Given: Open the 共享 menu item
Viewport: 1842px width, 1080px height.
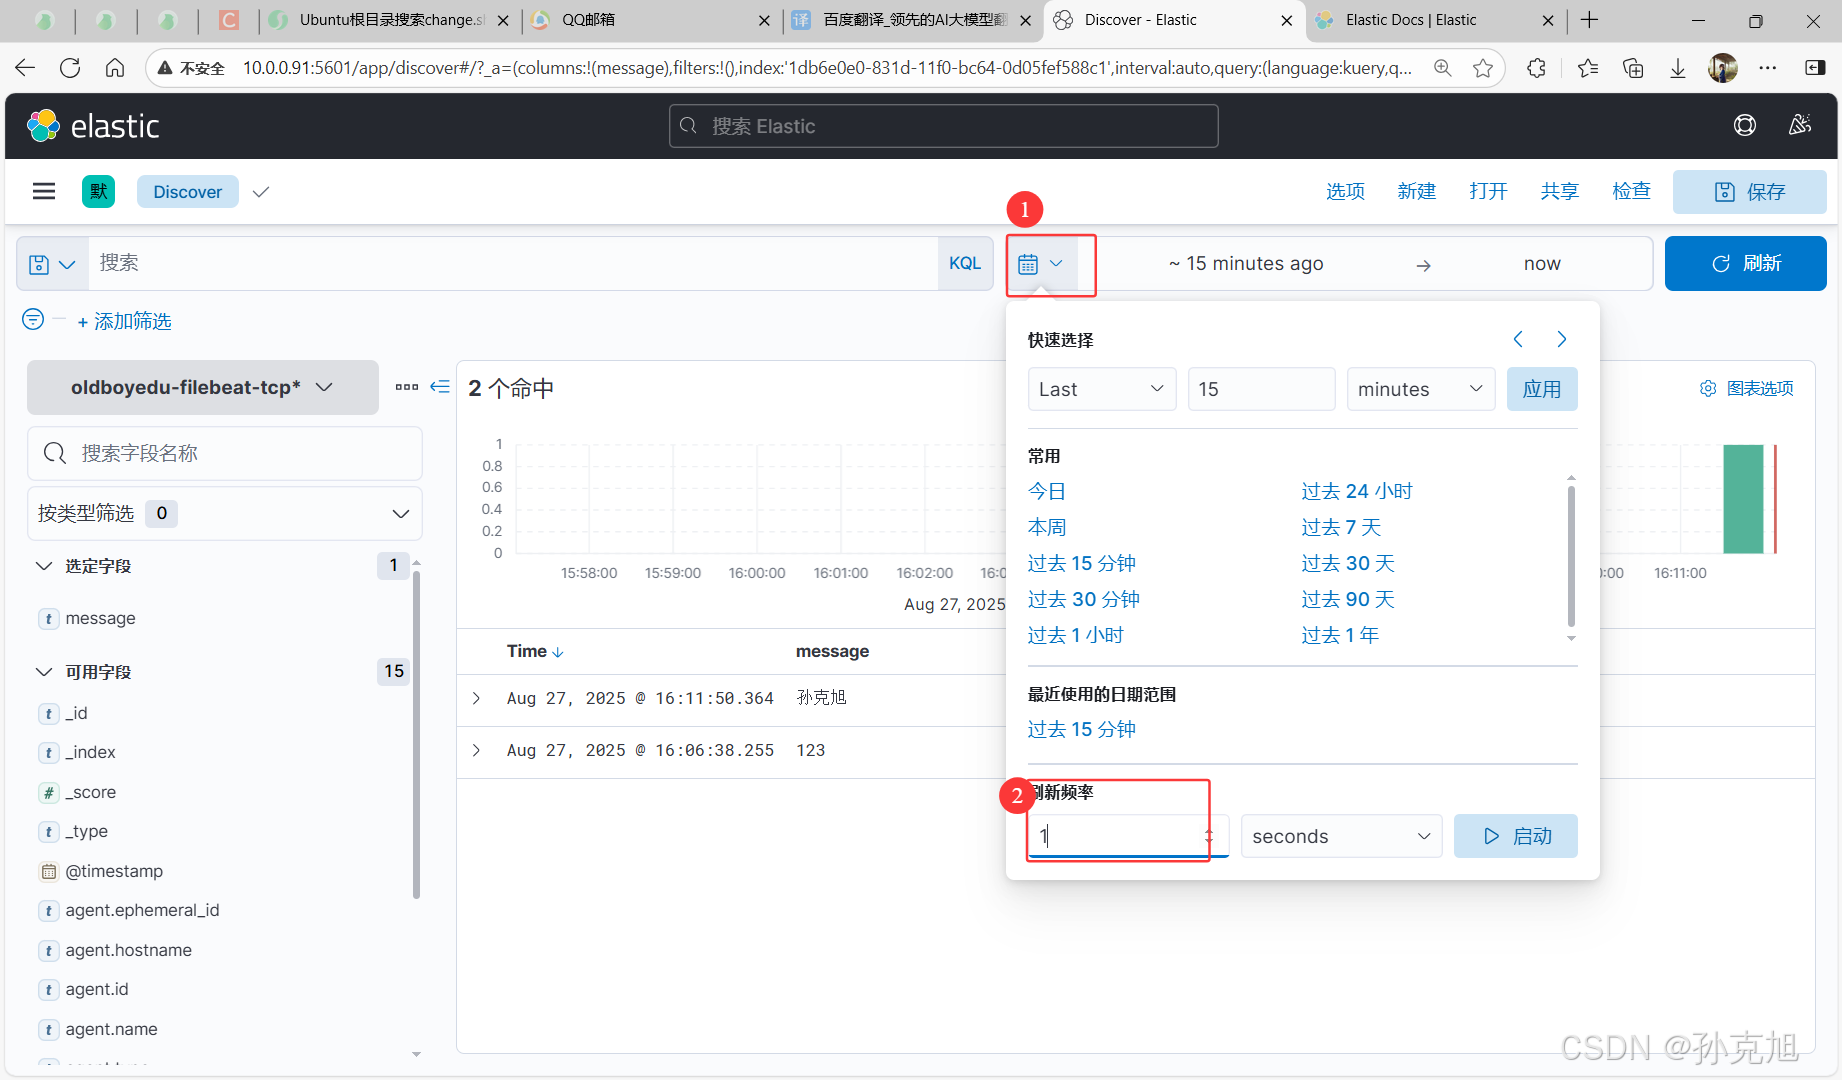Looking at the screenshot, I should point(1560,191).
